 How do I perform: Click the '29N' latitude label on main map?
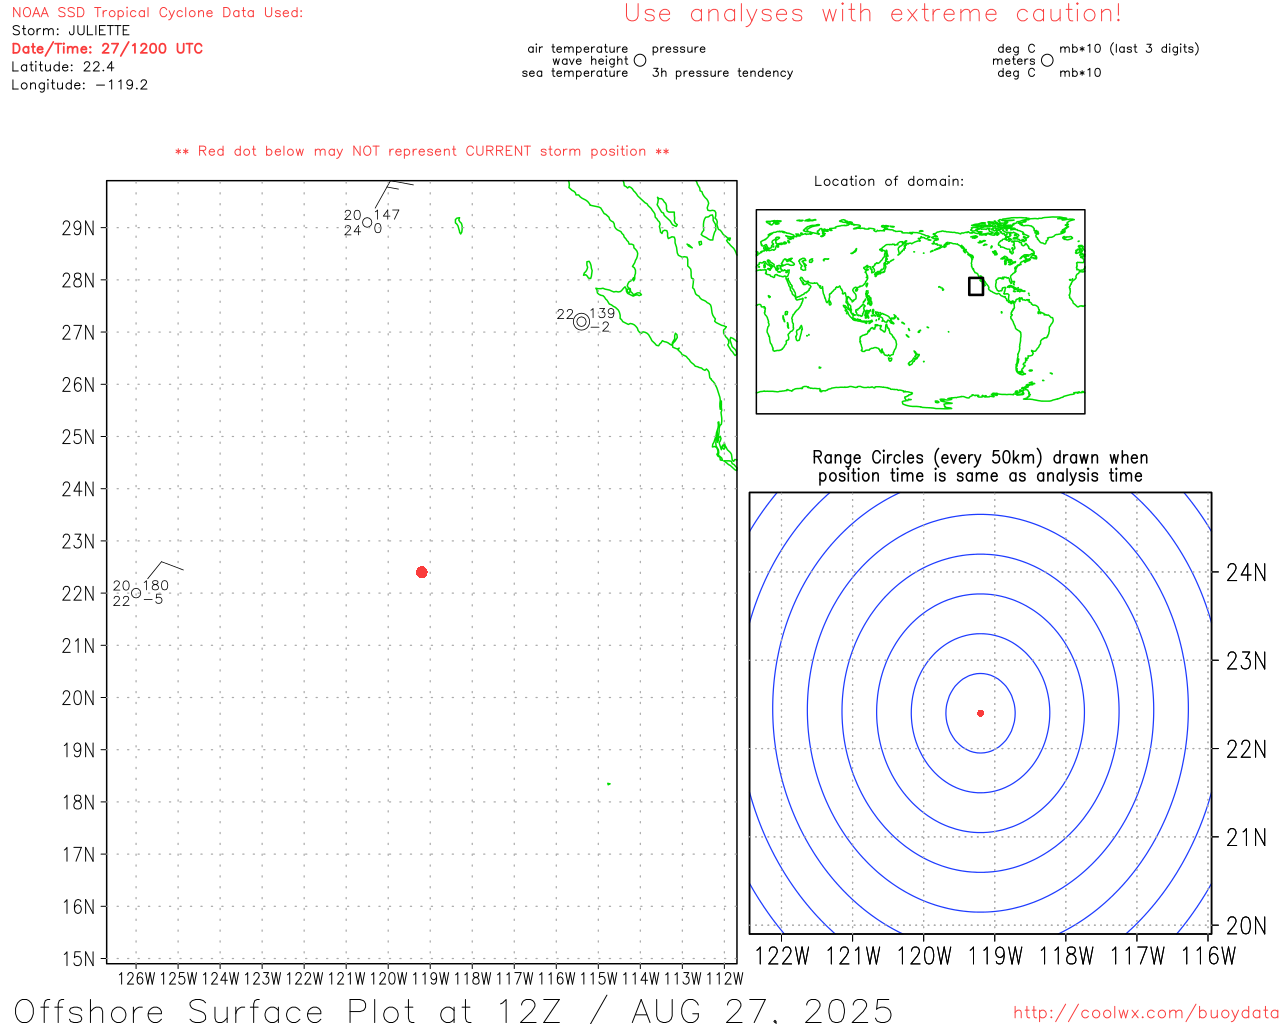[x=78, y=228]
